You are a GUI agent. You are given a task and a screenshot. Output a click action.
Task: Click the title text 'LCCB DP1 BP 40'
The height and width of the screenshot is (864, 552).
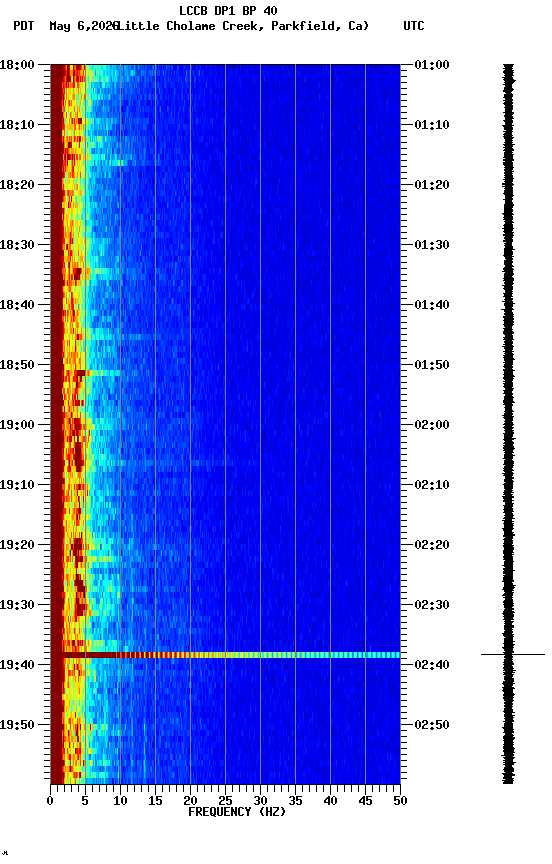click(228, 10)
